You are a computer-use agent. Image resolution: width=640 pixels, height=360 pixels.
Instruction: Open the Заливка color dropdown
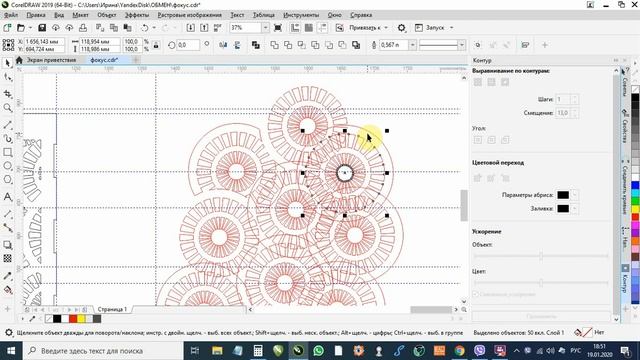575,209
